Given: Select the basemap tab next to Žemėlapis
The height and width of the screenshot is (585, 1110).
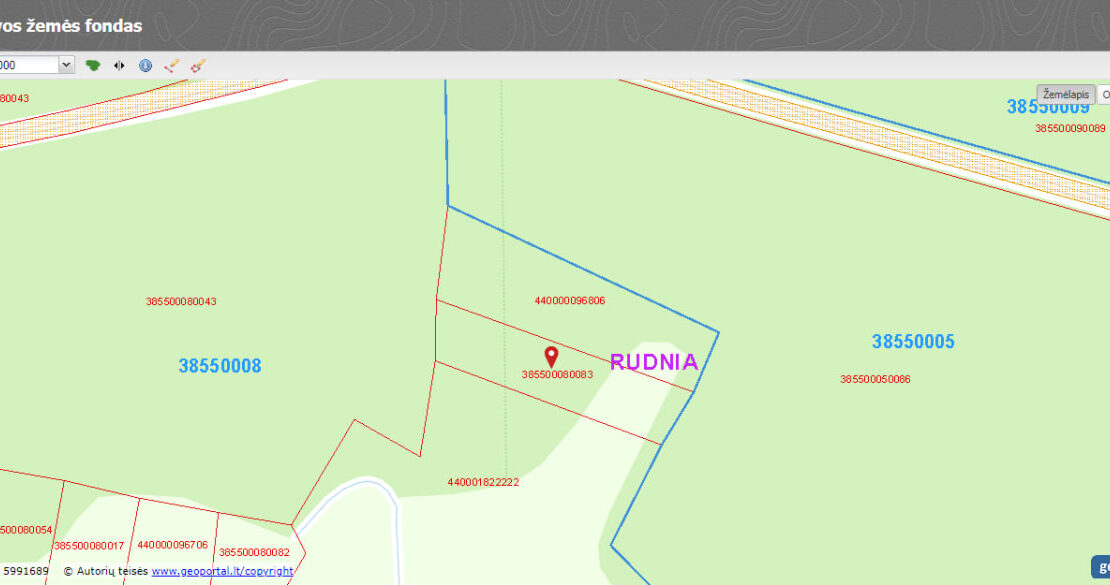Looking at the screenshot, I should tap(1104, 94).
